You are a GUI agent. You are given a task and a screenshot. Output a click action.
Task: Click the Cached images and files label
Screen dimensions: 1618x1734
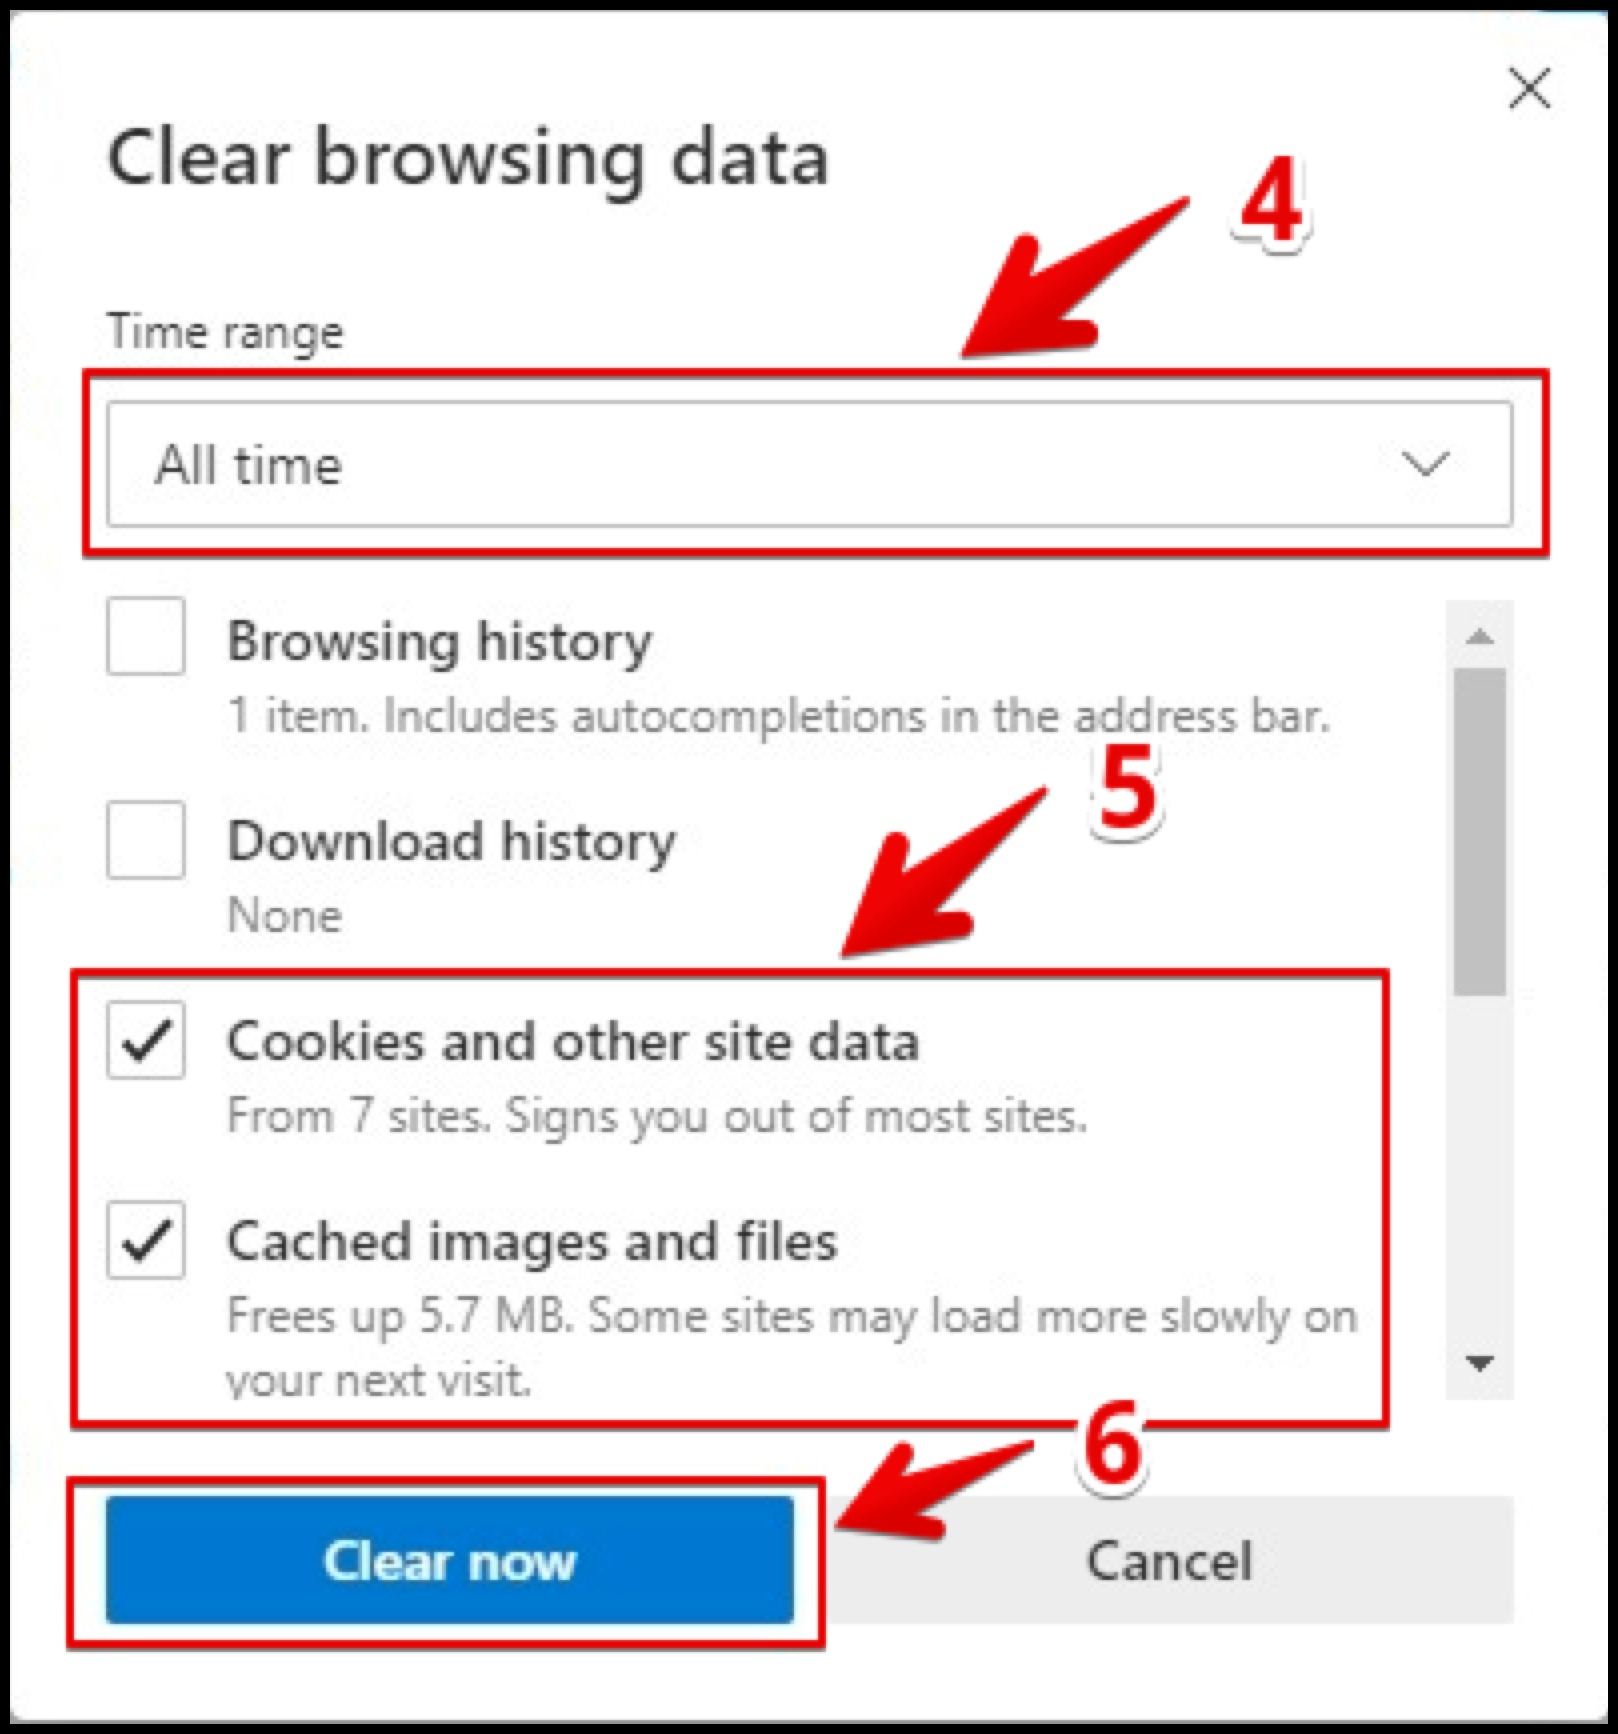[x=532, y=1242]
